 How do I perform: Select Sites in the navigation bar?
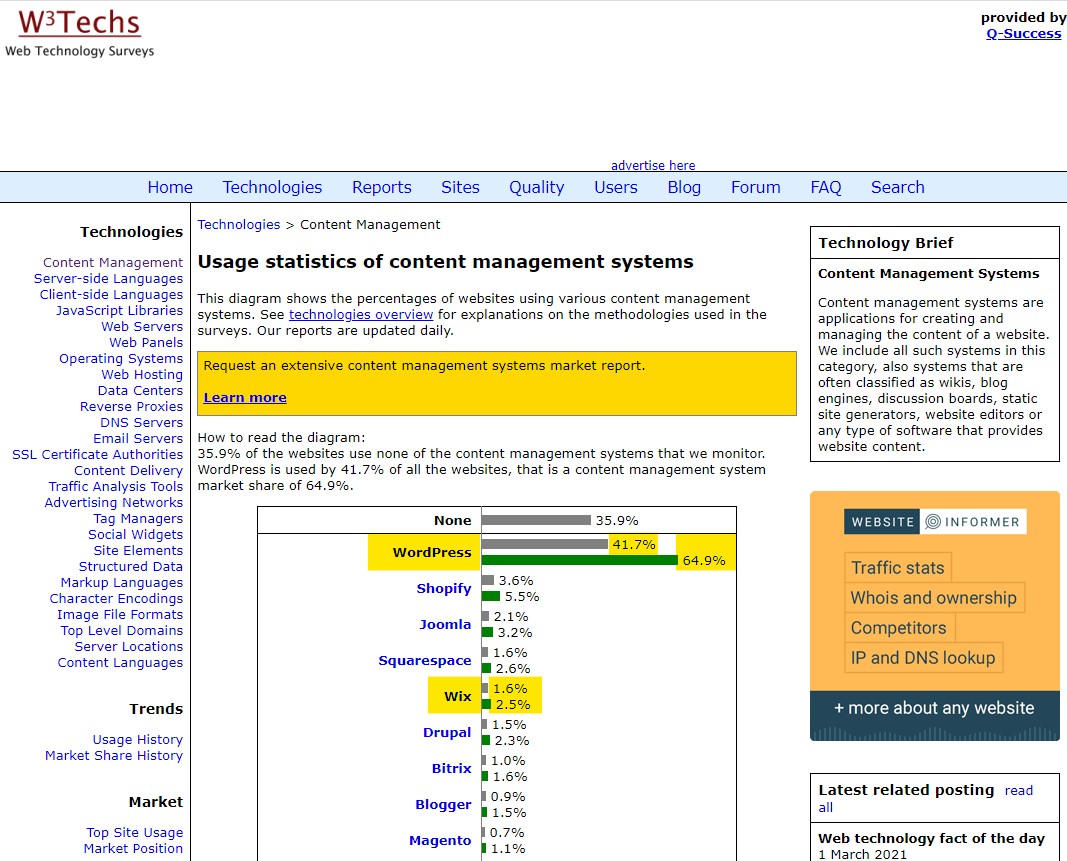coord(460,187)
